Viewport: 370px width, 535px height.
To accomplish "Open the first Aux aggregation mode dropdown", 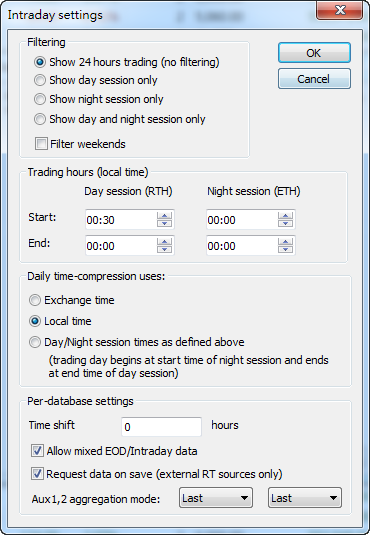I will click(216, 498).
